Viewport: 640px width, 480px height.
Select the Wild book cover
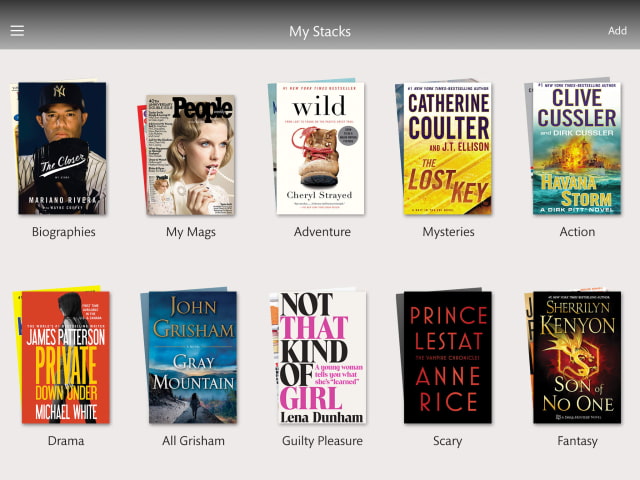321,148
